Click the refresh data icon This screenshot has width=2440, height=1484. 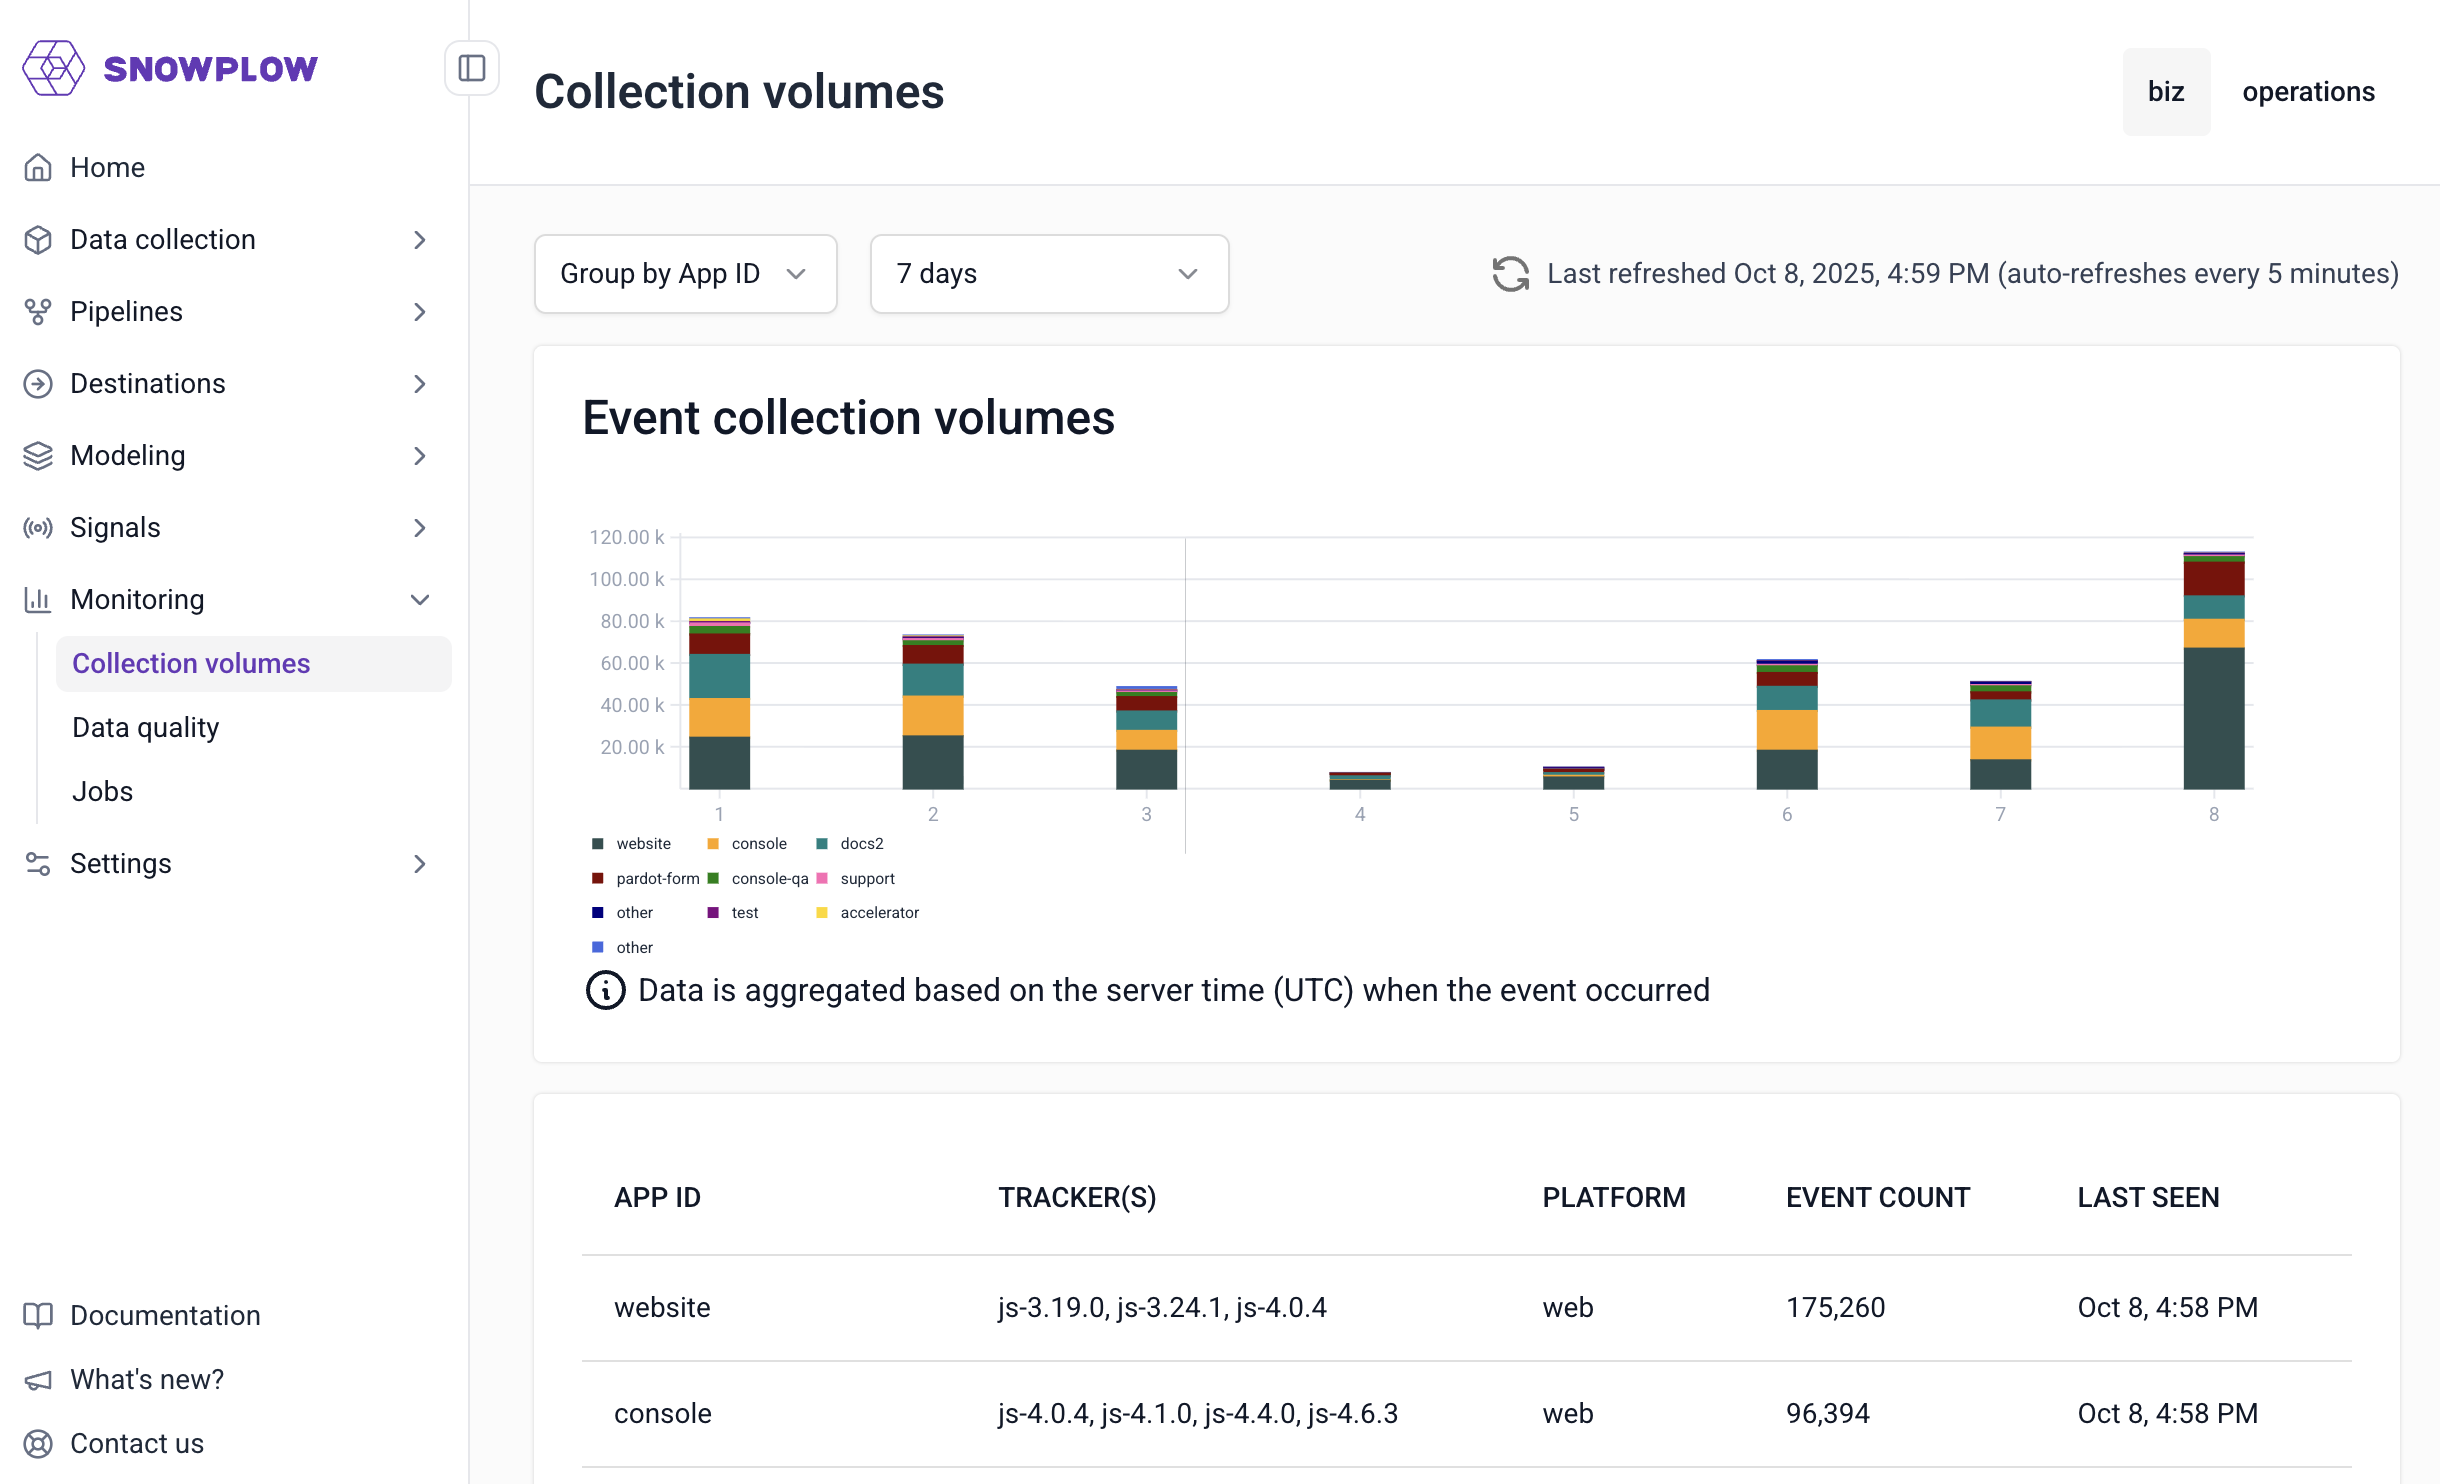[x=1510, y=274]
